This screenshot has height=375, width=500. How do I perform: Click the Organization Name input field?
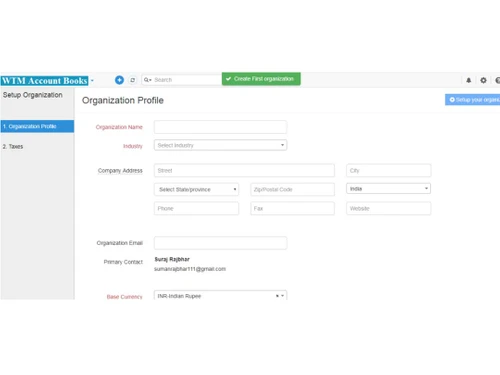(220, 127)
